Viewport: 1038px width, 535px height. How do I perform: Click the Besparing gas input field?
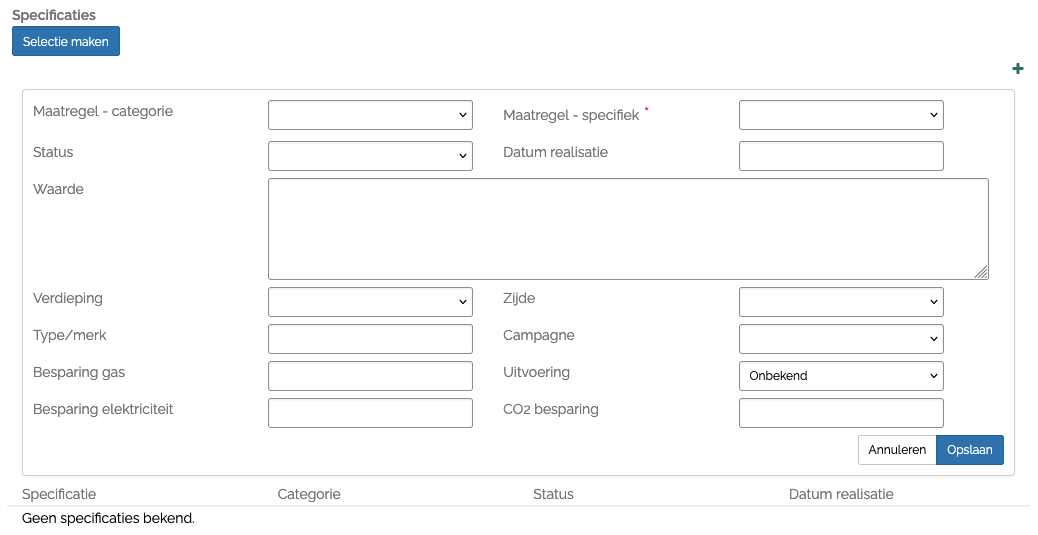tap(370, 376)
